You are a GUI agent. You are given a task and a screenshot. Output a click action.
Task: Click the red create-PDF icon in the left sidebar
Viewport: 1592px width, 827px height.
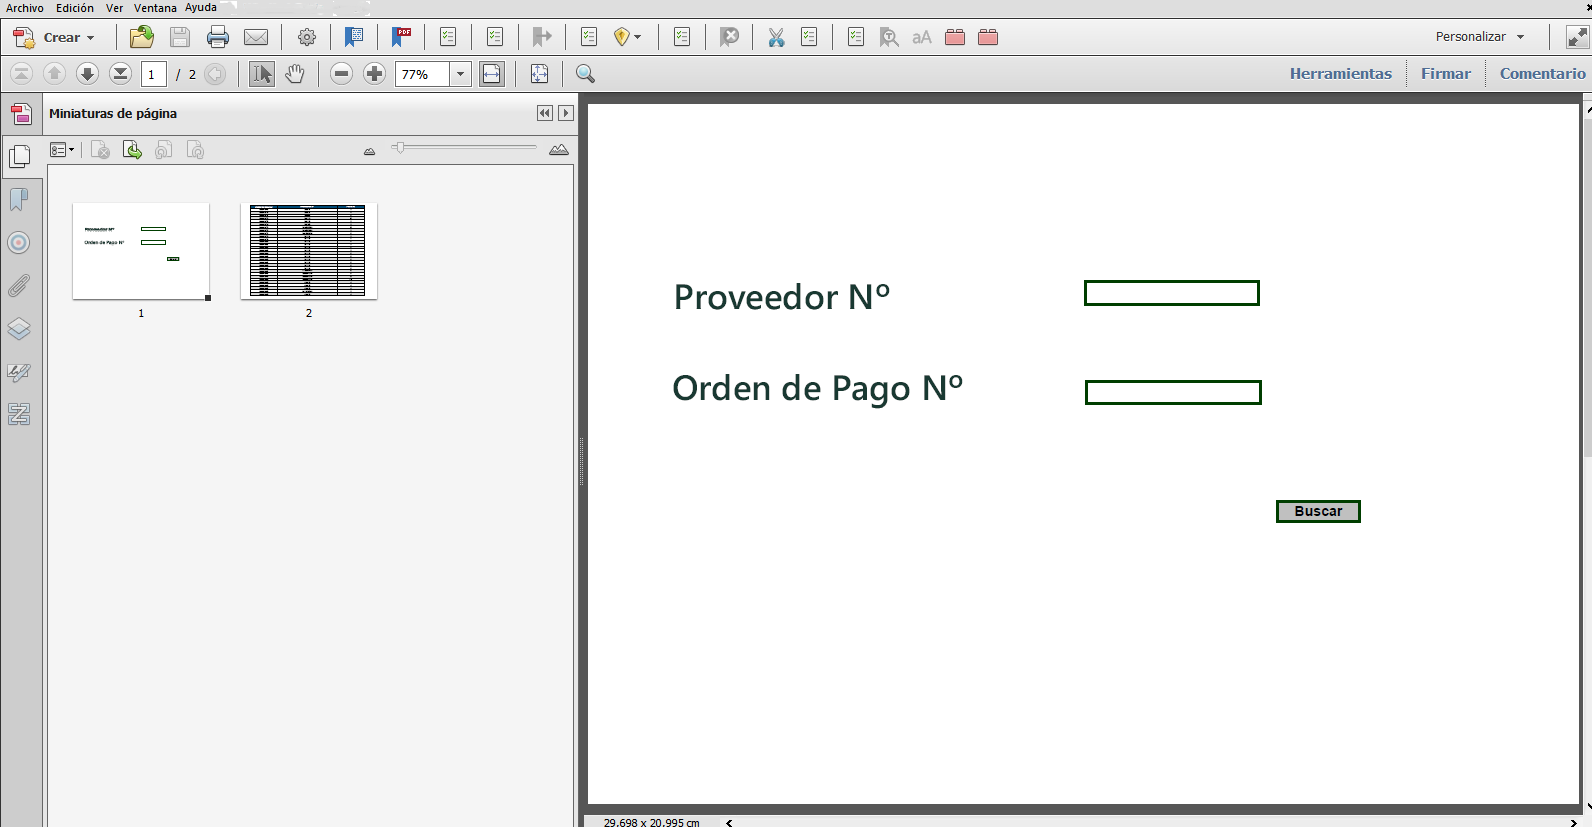[x=21, y=114]
